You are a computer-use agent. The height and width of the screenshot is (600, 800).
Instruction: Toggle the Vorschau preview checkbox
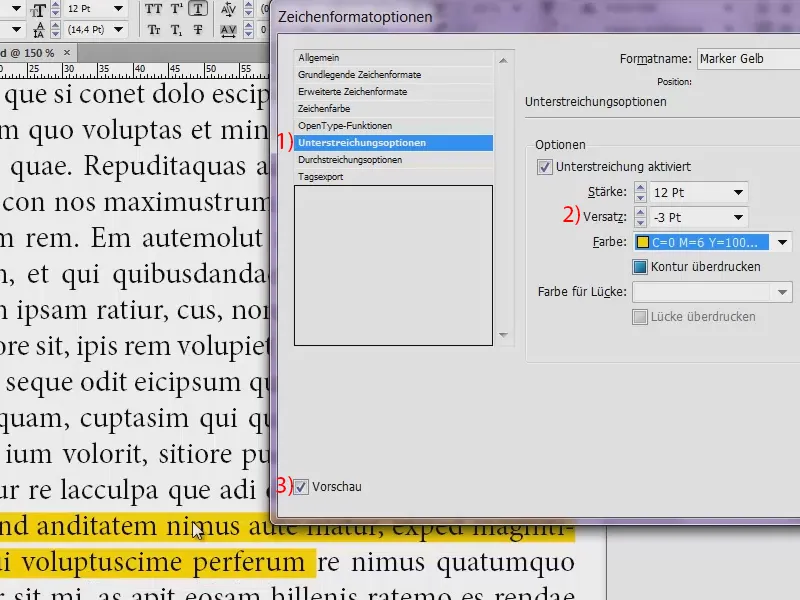[301, 487]
